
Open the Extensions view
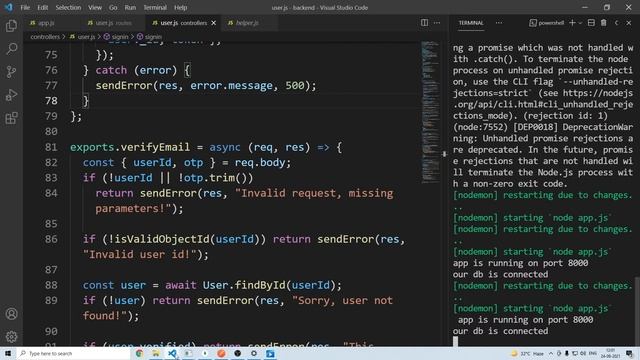coord(11,118)
